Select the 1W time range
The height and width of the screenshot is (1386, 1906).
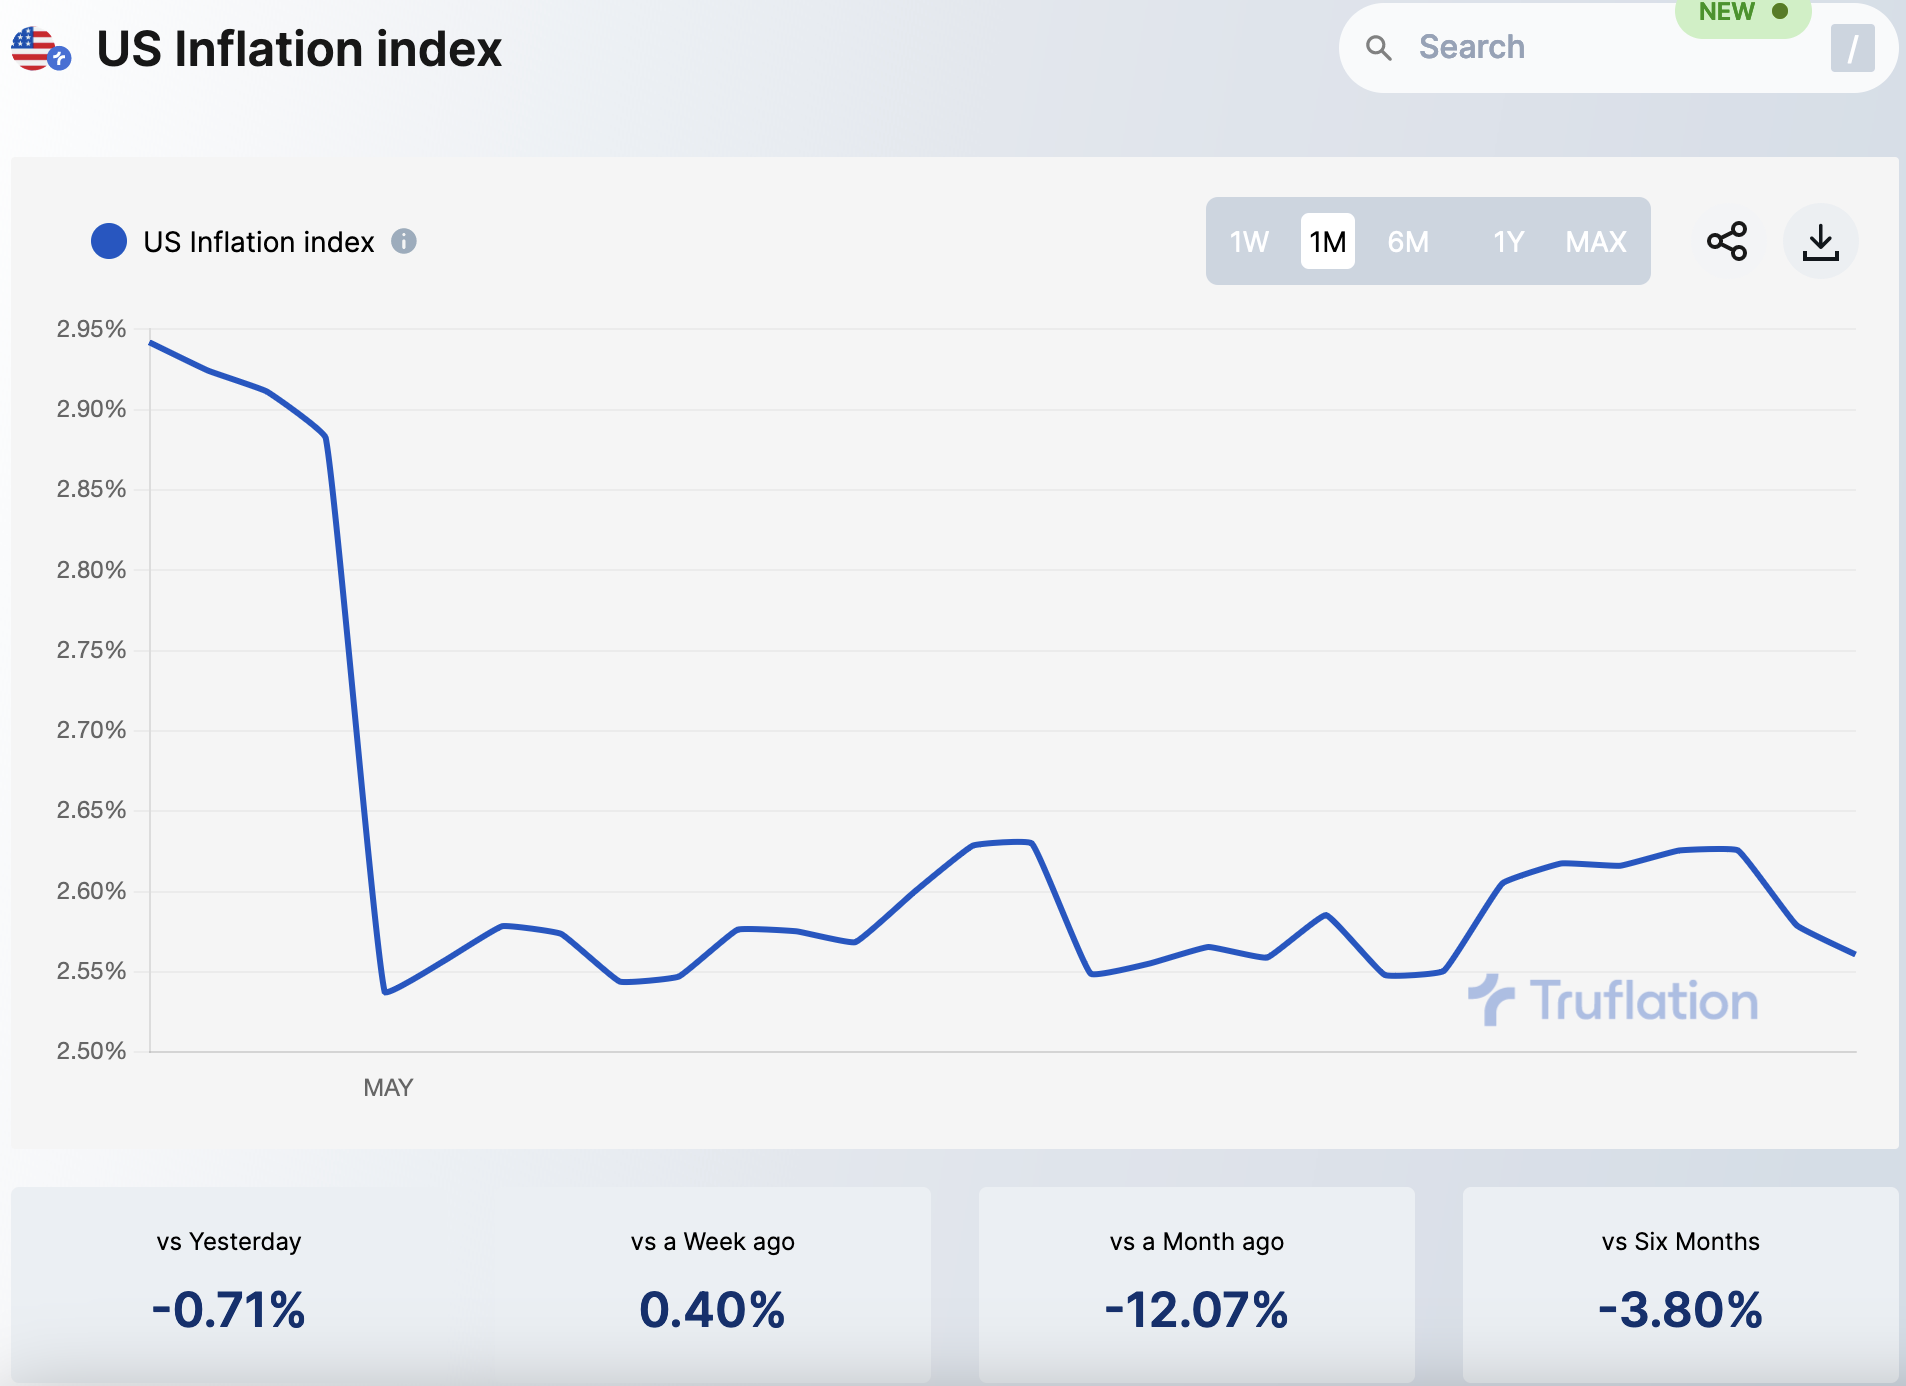(x=1248, y=241)
